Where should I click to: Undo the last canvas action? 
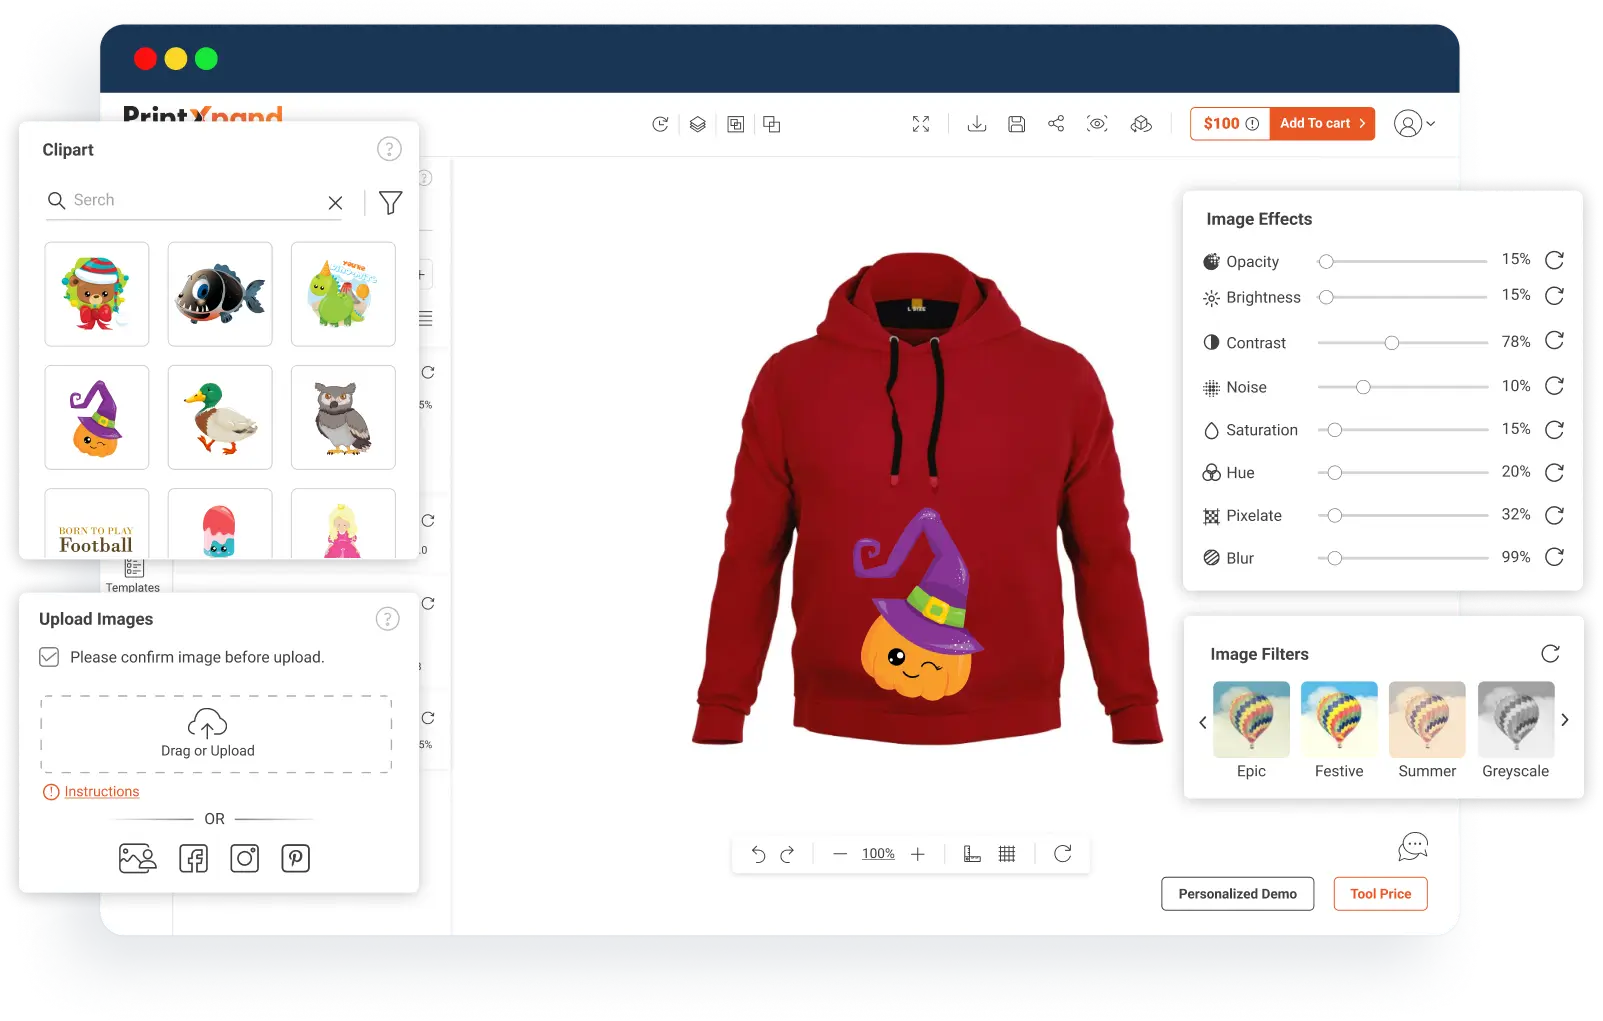click(758, 854)
